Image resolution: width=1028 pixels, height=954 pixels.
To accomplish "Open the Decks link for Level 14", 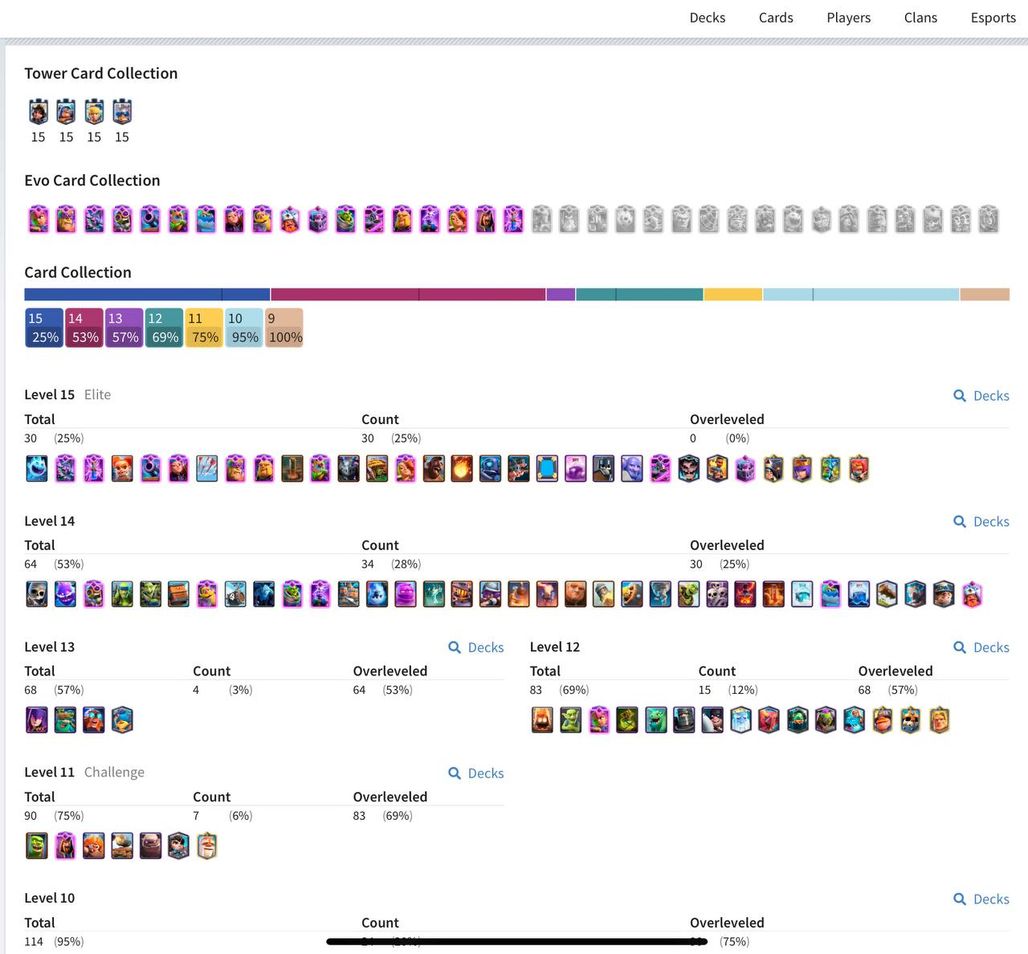I will [981, 521].
